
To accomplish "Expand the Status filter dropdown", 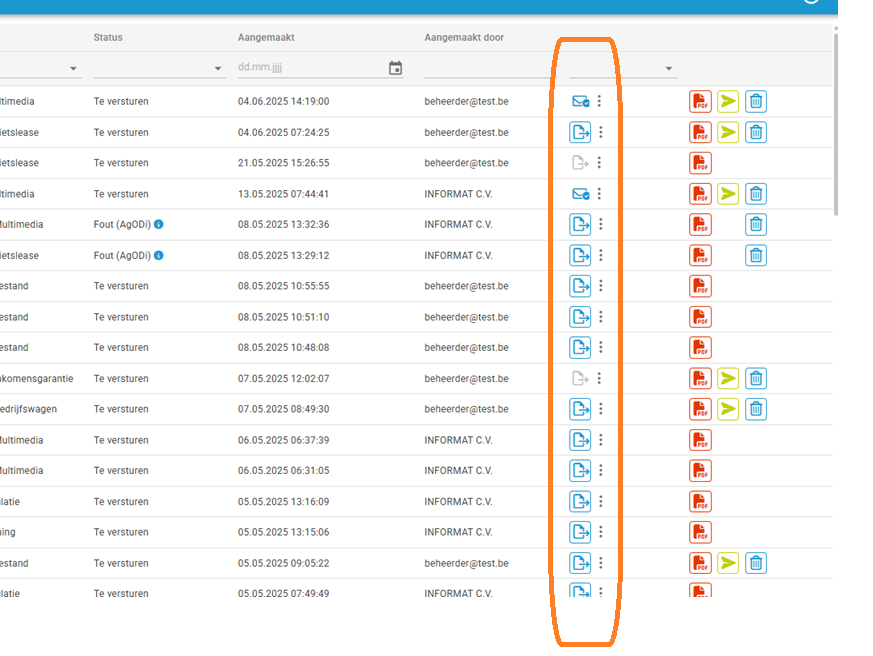I will tap(217, 69).
